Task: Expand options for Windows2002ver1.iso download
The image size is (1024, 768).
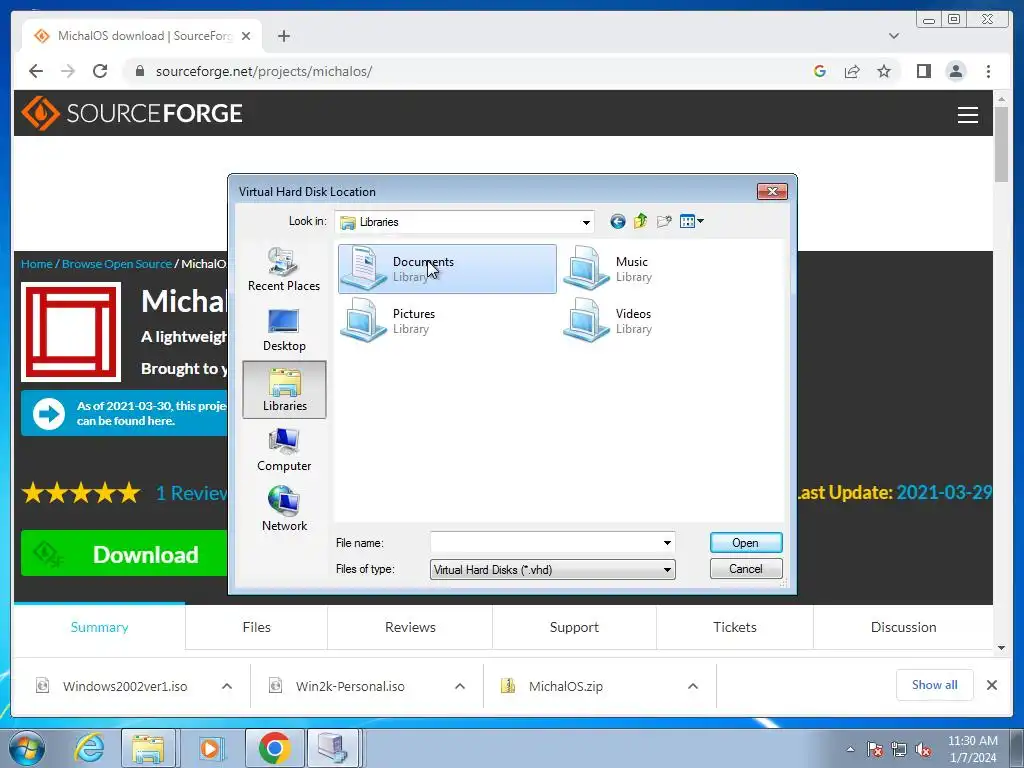Action: point(227,686)
